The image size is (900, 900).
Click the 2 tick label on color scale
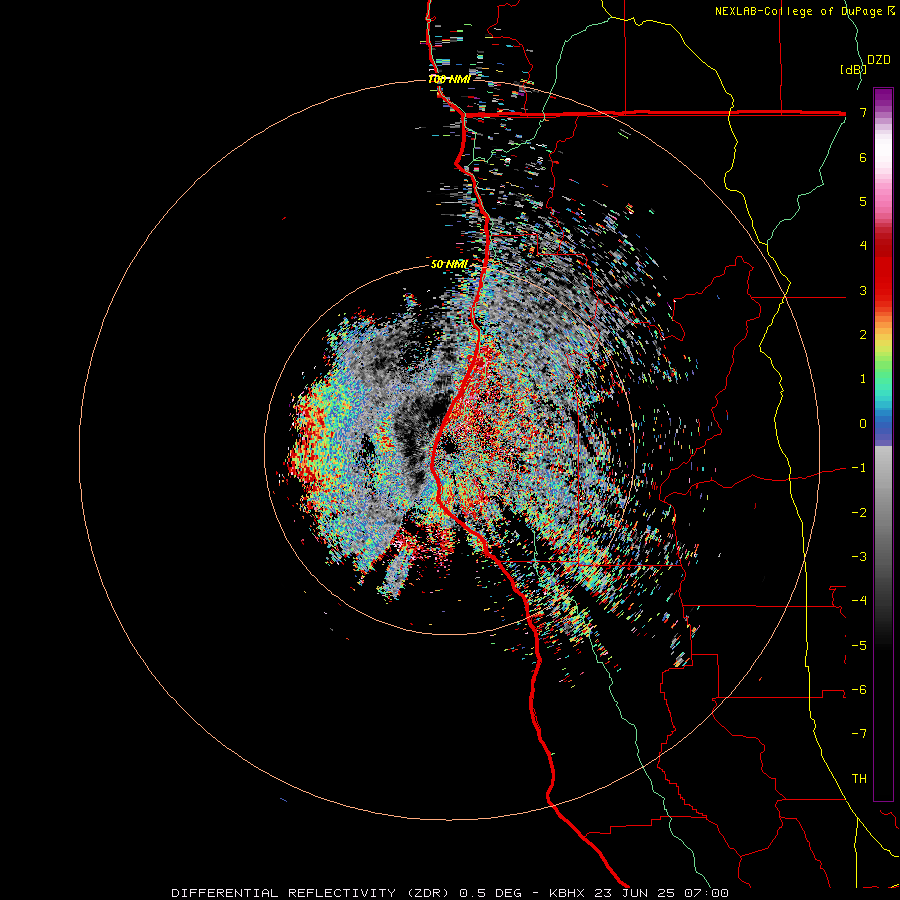[863, 335]
